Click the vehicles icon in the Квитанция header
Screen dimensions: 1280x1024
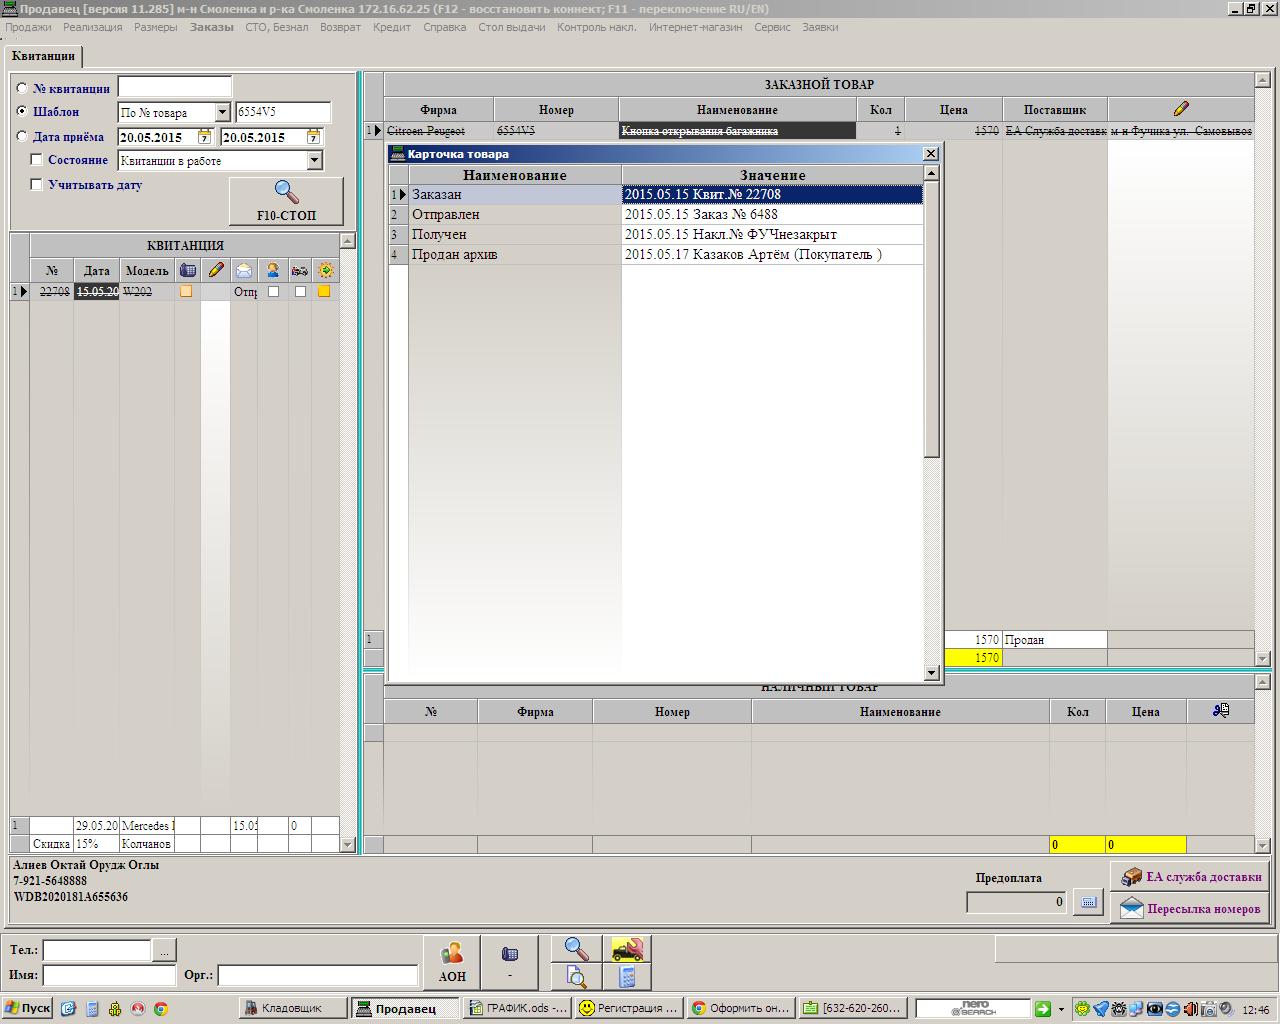pyautogui.click(x=299, y=270)
